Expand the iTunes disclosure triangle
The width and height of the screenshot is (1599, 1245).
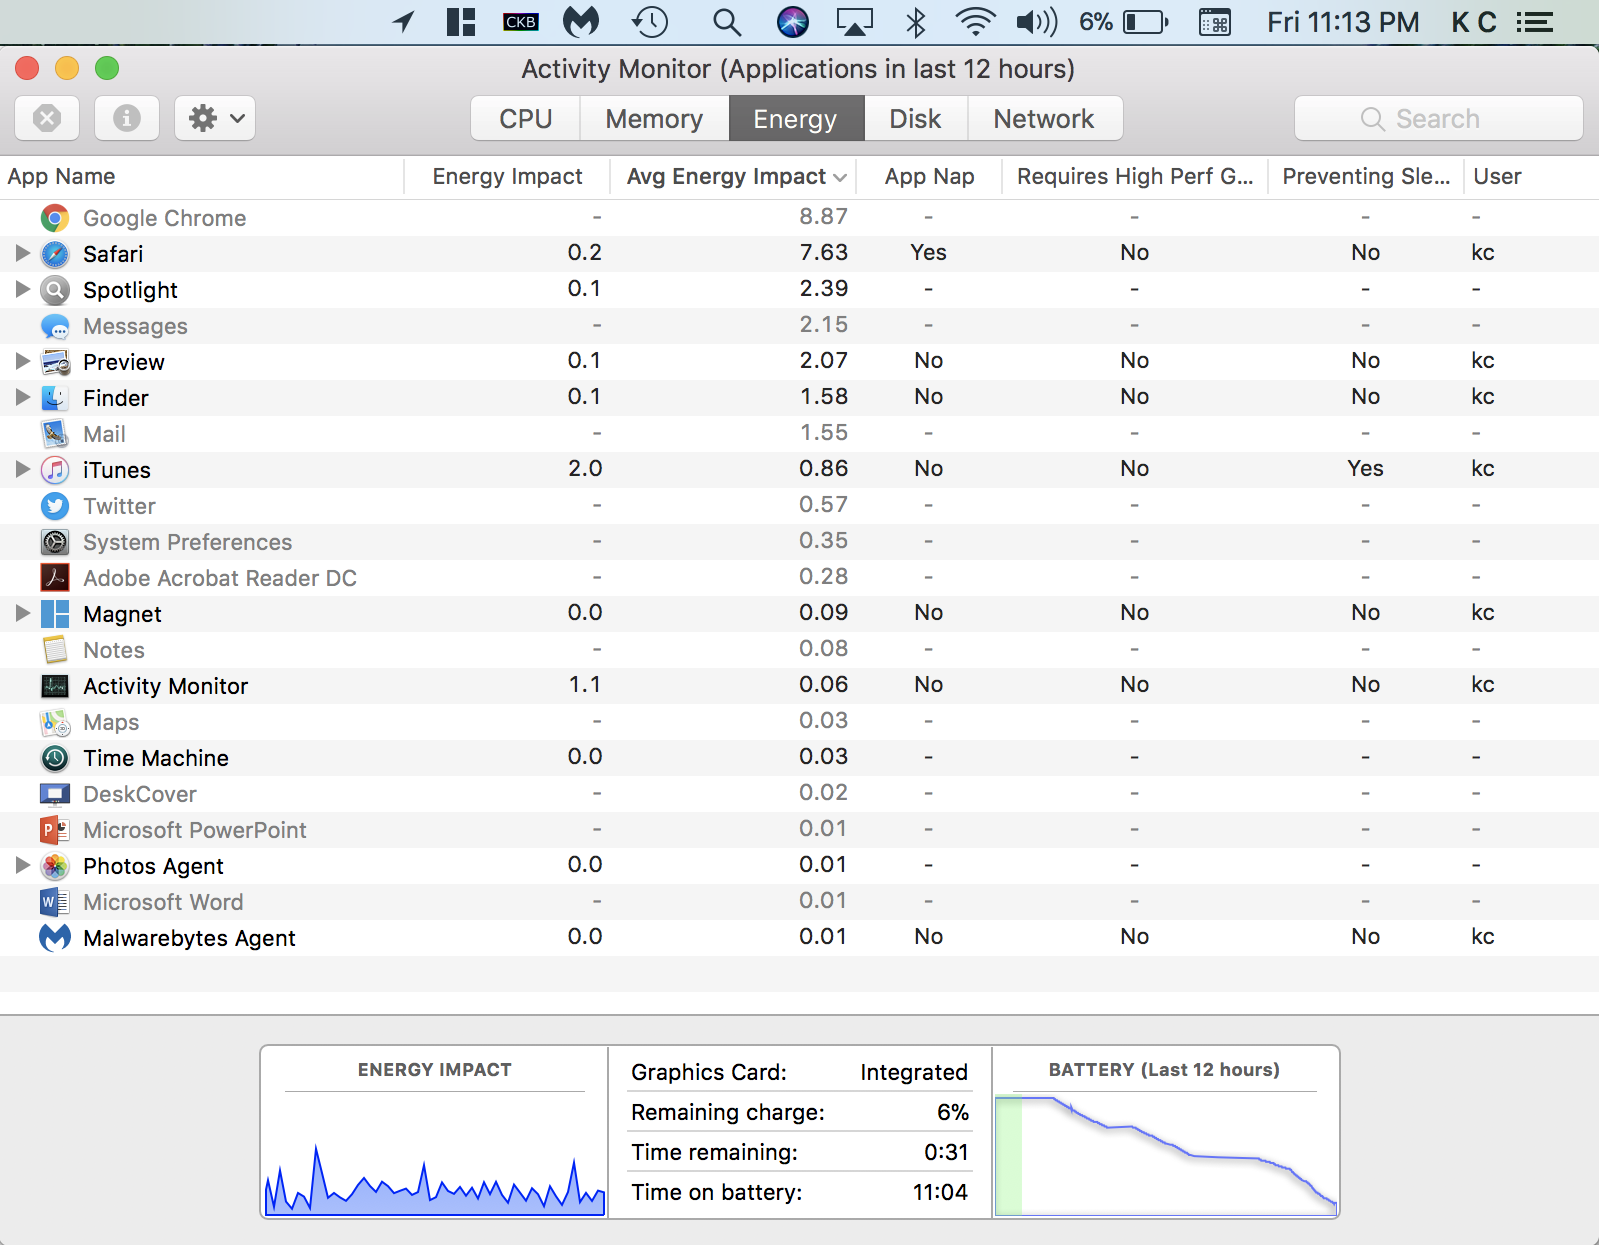coord(22,469)
